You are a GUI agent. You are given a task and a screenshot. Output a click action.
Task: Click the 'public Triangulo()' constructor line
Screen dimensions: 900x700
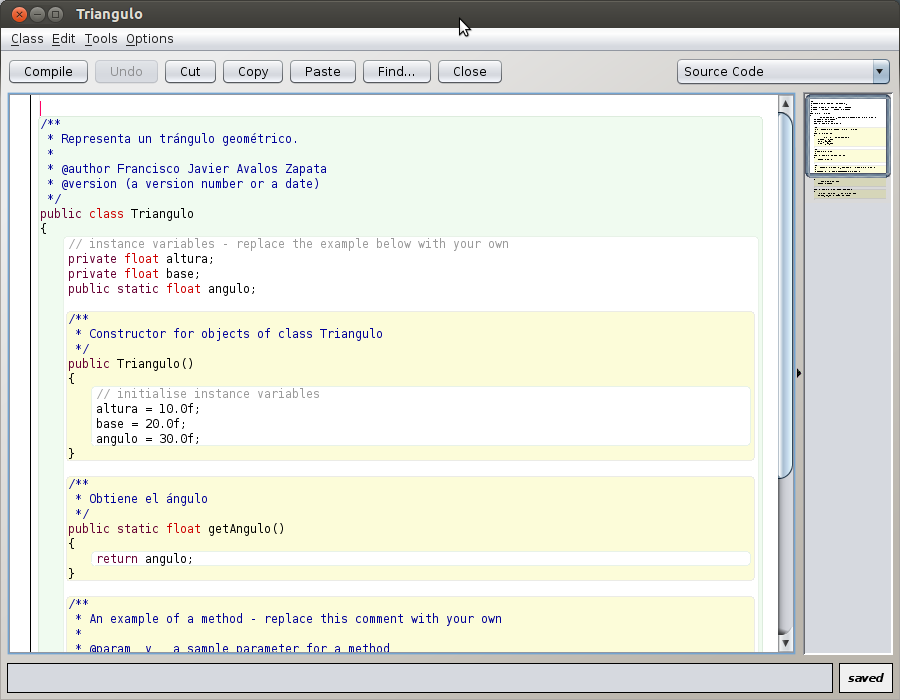[131, 364]
